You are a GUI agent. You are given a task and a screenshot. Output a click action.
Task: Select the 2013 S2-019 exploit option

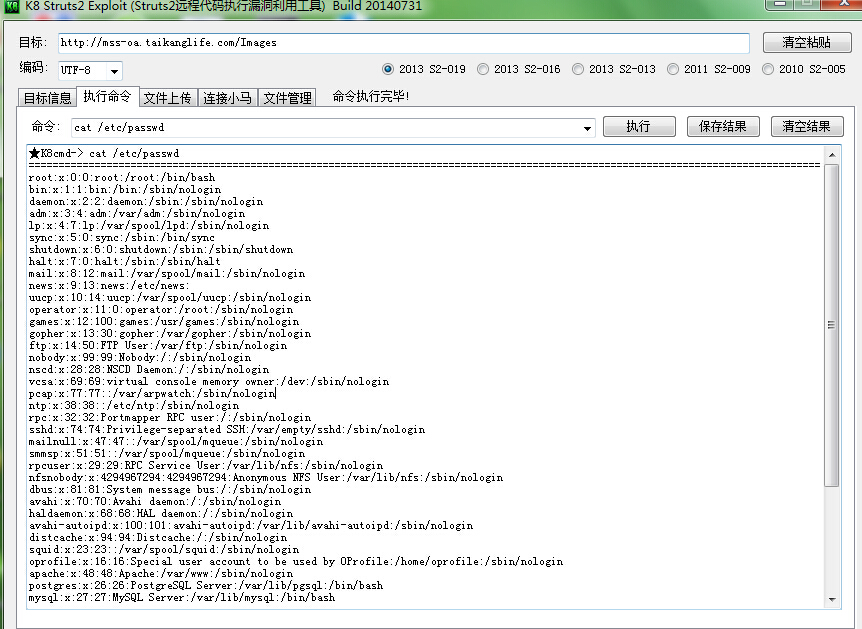click(424, 69)
